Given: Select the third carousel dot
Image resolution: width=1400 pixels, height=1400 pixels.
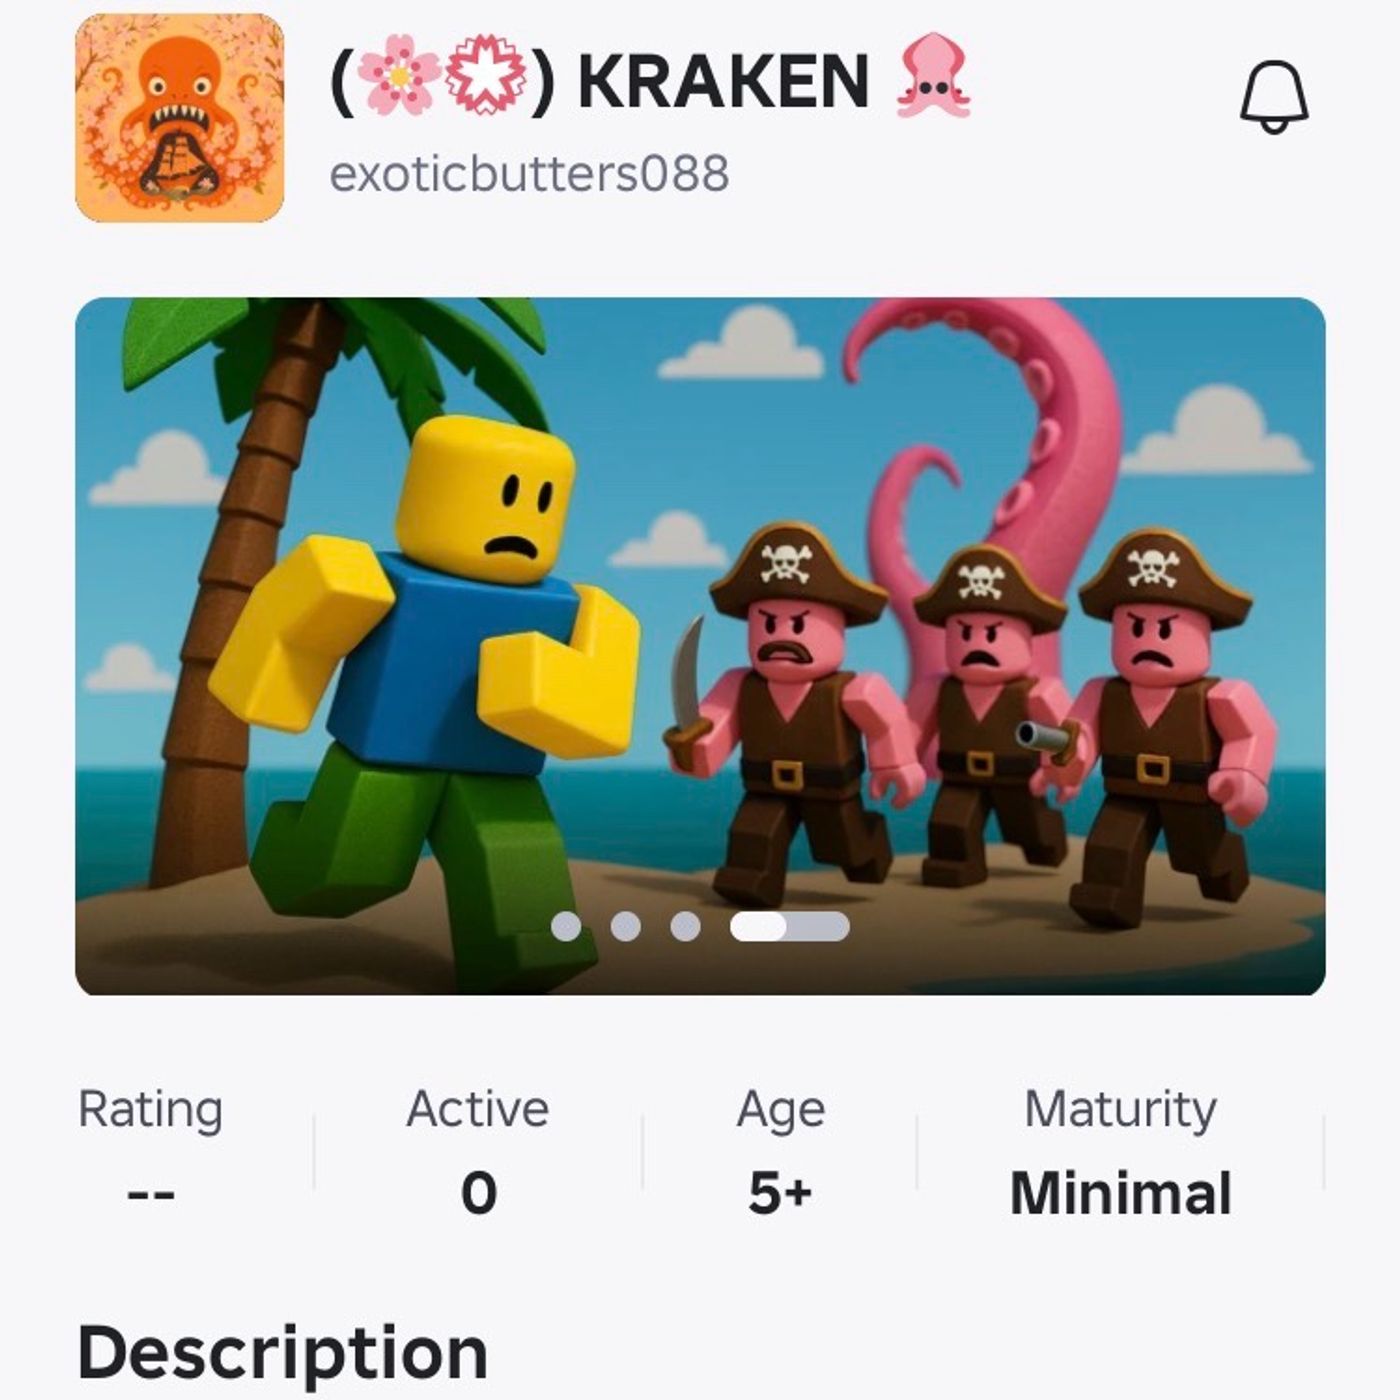Looking at the screenshot, I should pyautogui.click(x=686, y=927).
